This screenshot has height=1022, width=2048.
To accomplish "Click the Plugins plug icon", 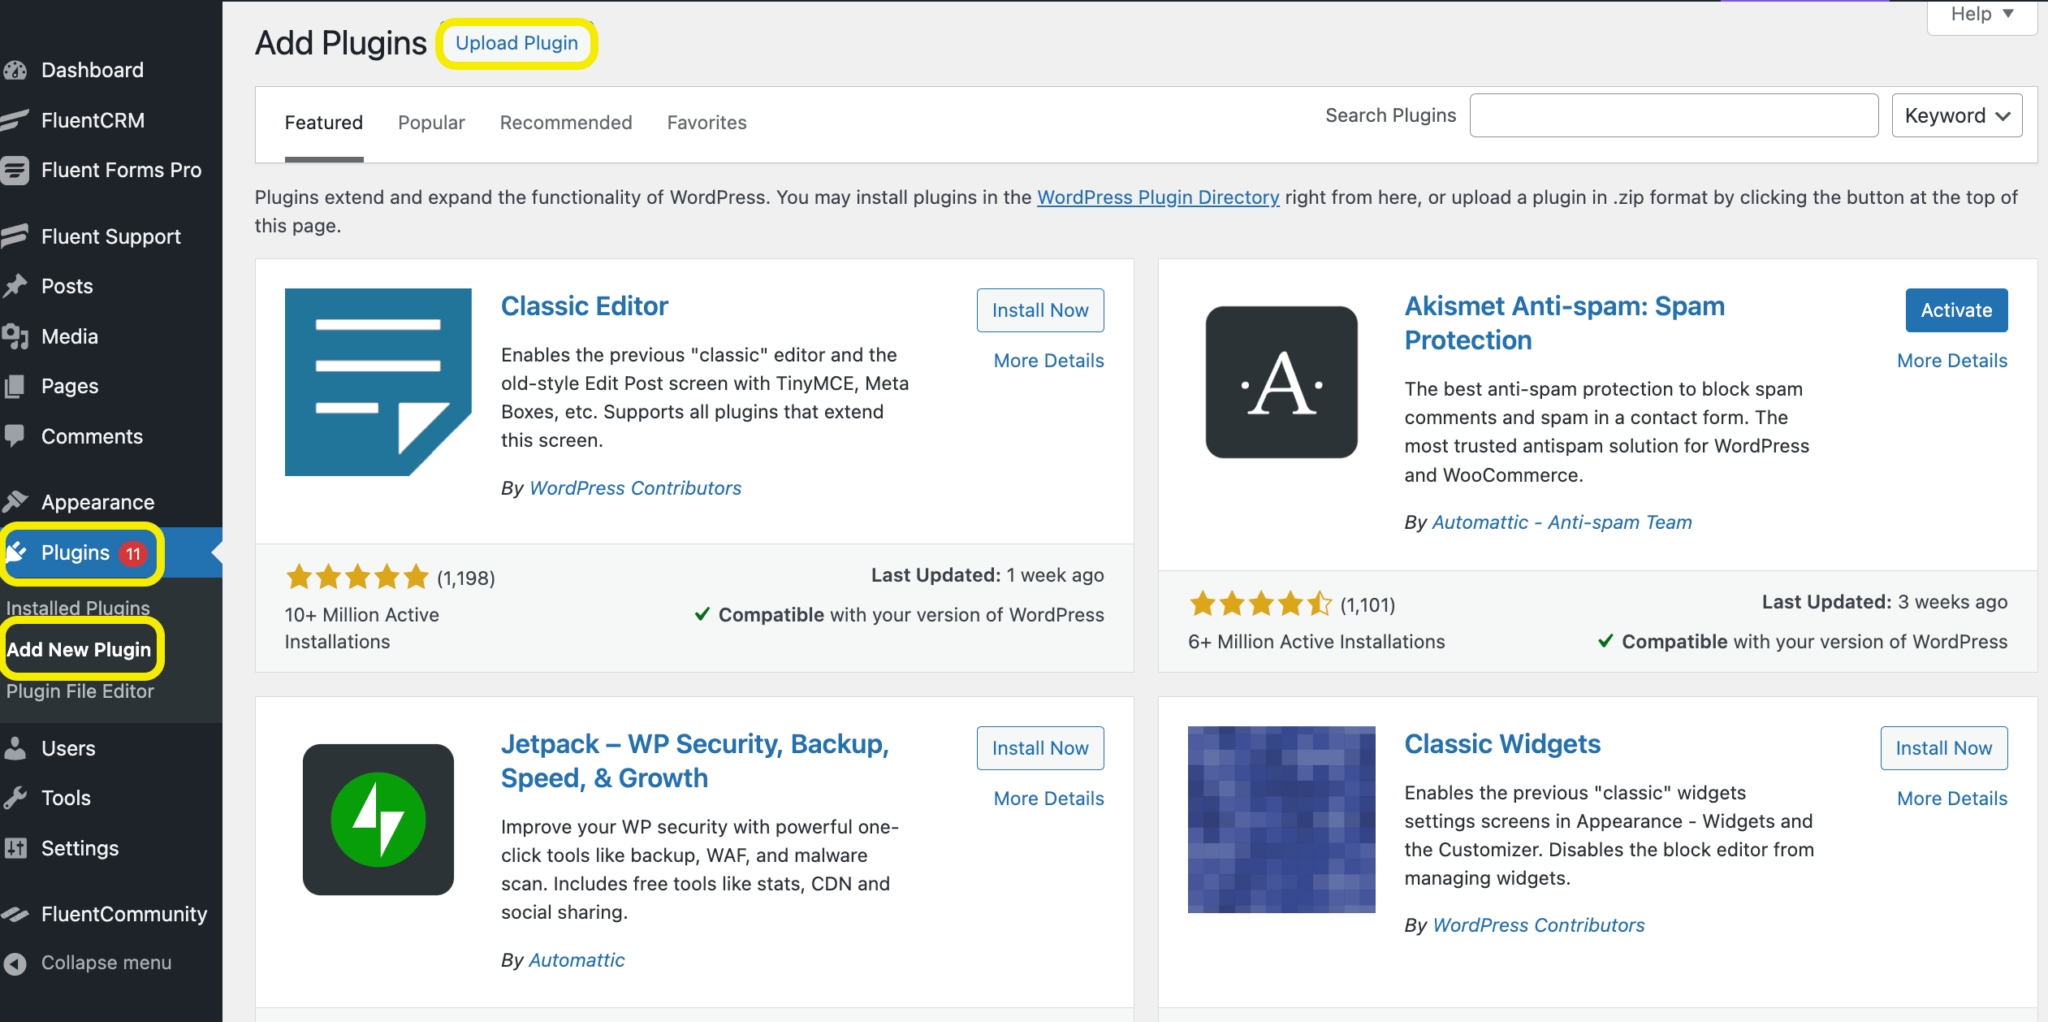I will (x=16, y=552).
